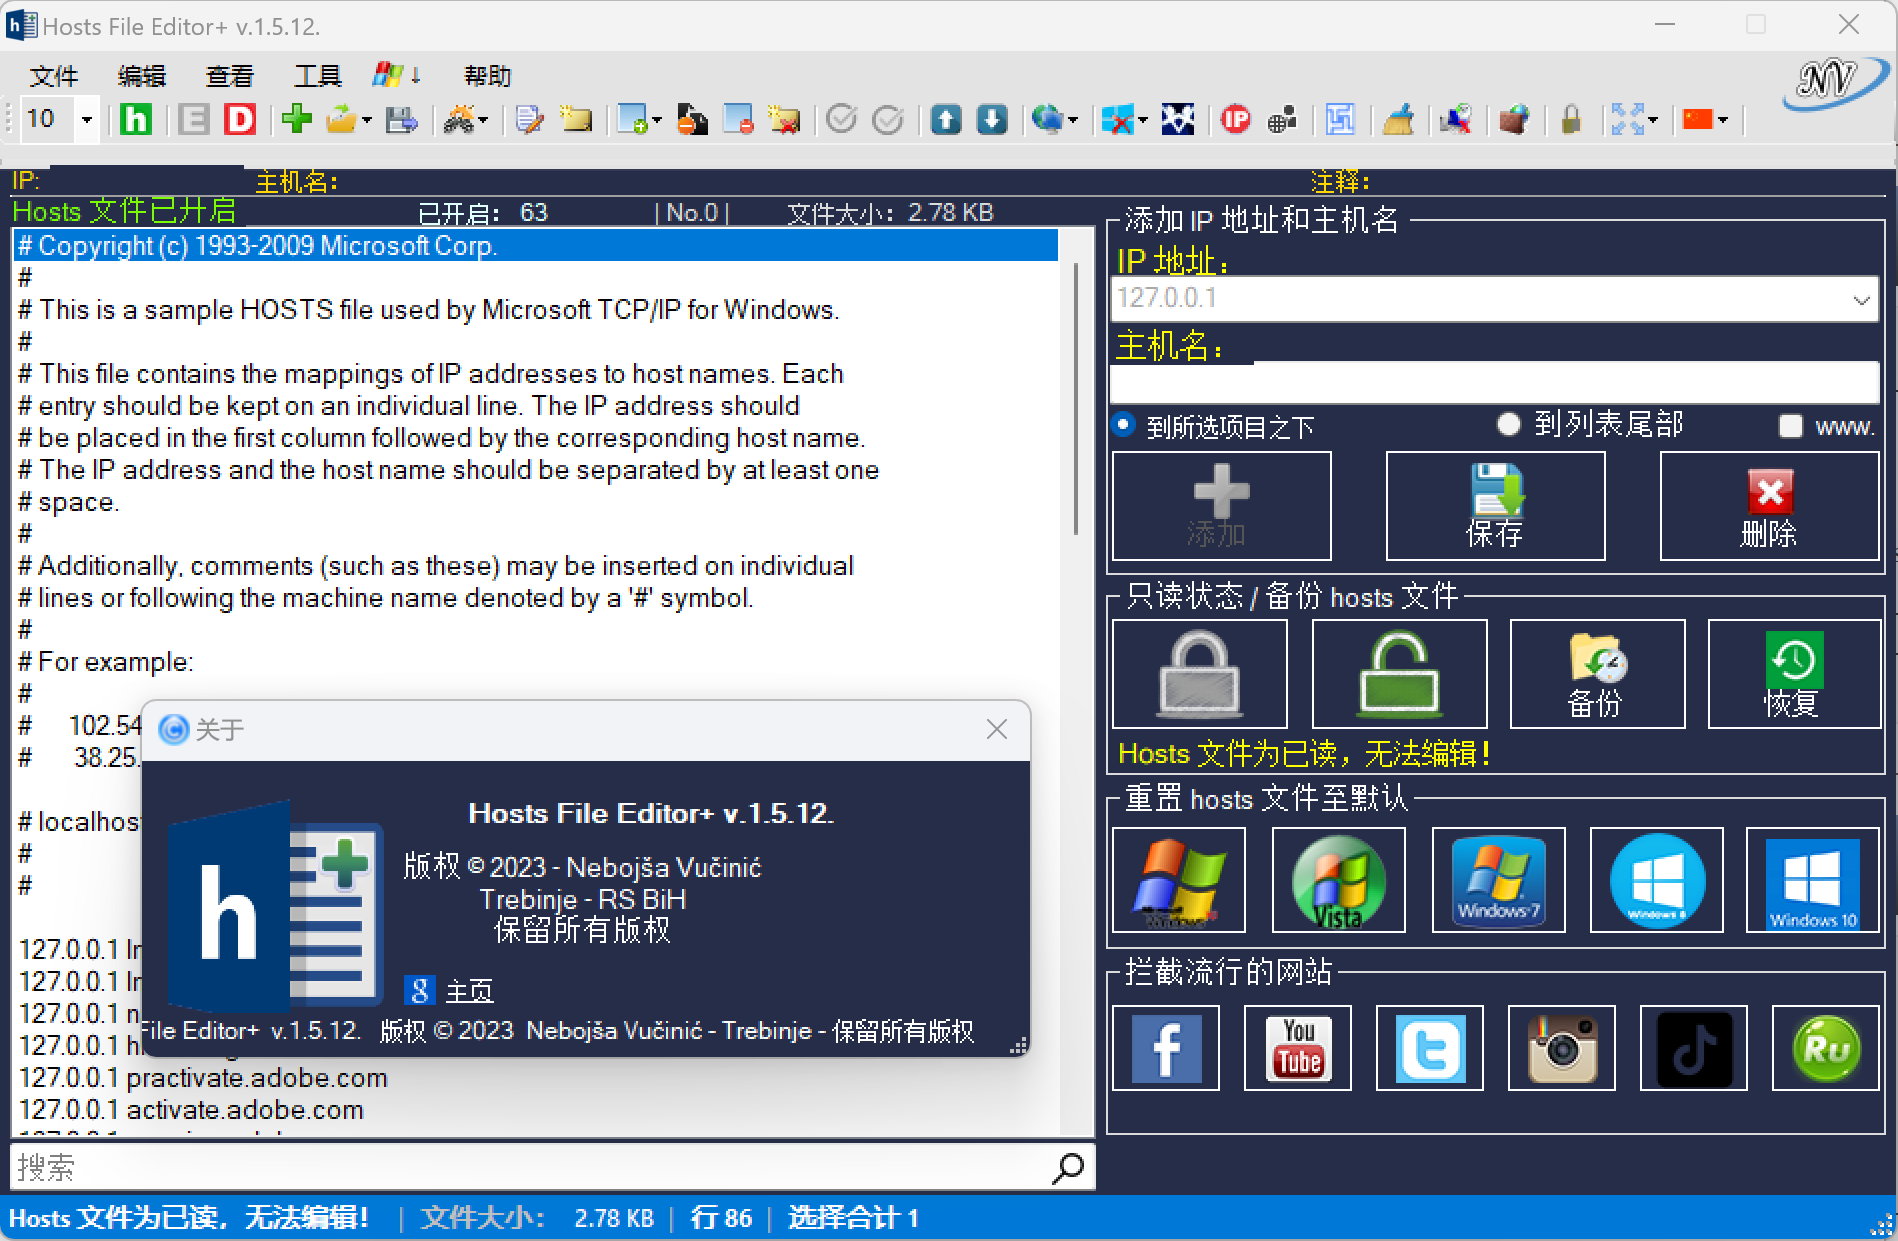Block TikTok with the TikTok icon

click(1694, 1048)
